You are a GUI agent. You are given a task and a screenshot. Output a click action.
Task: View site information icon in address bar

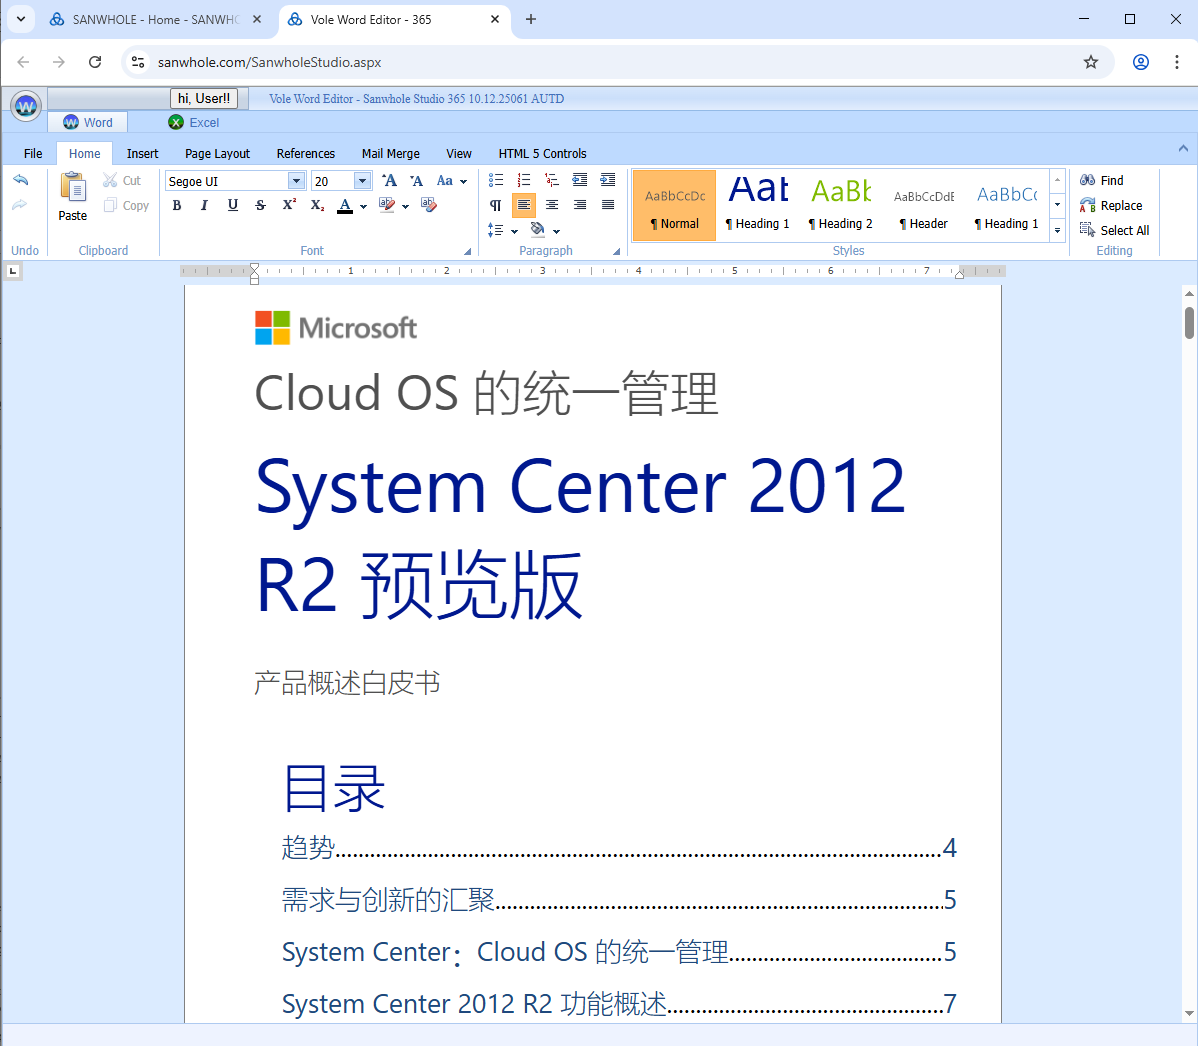click(x=138, y=62)
